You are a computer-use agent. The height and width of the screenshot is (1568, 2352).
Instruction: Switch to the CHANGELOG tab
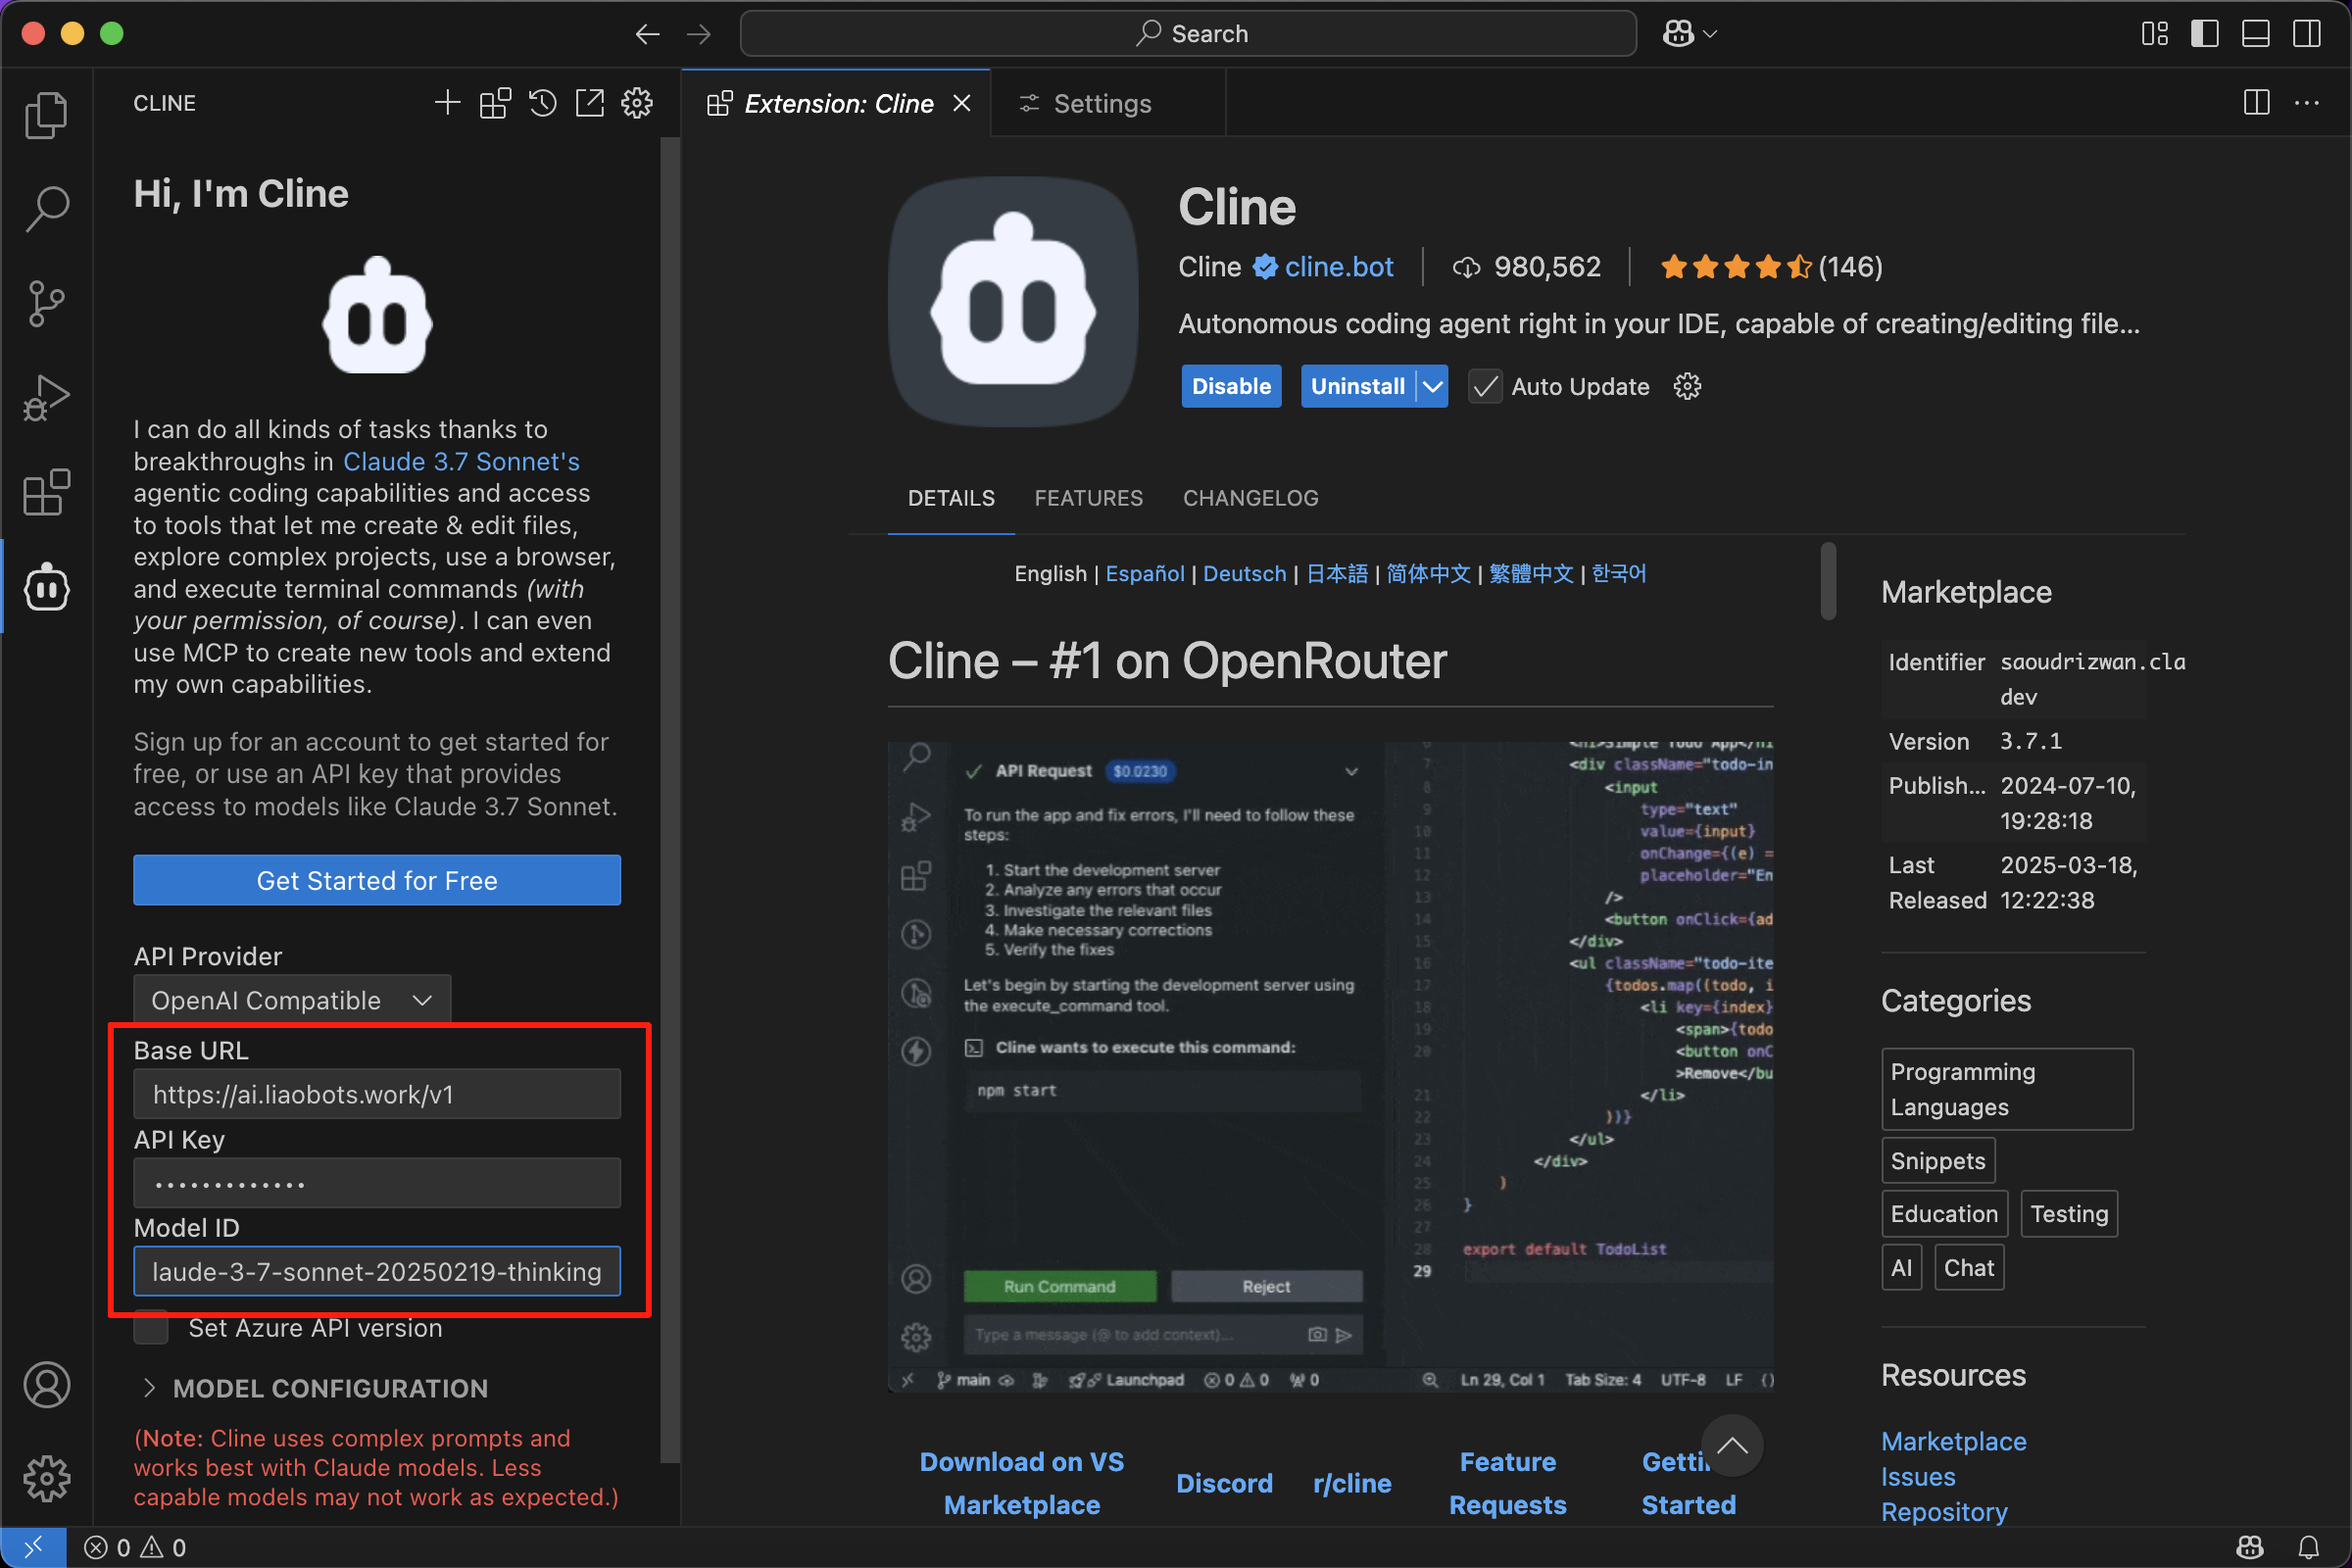click(1250, 498)
